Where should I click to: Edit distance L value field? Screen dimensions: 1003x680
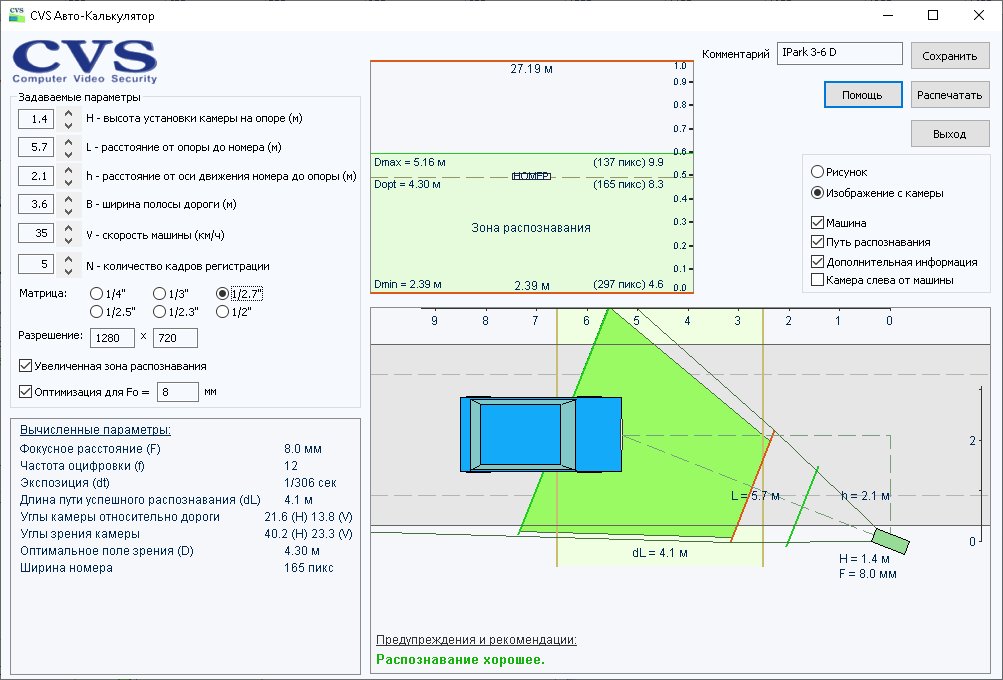coord(36,147)
